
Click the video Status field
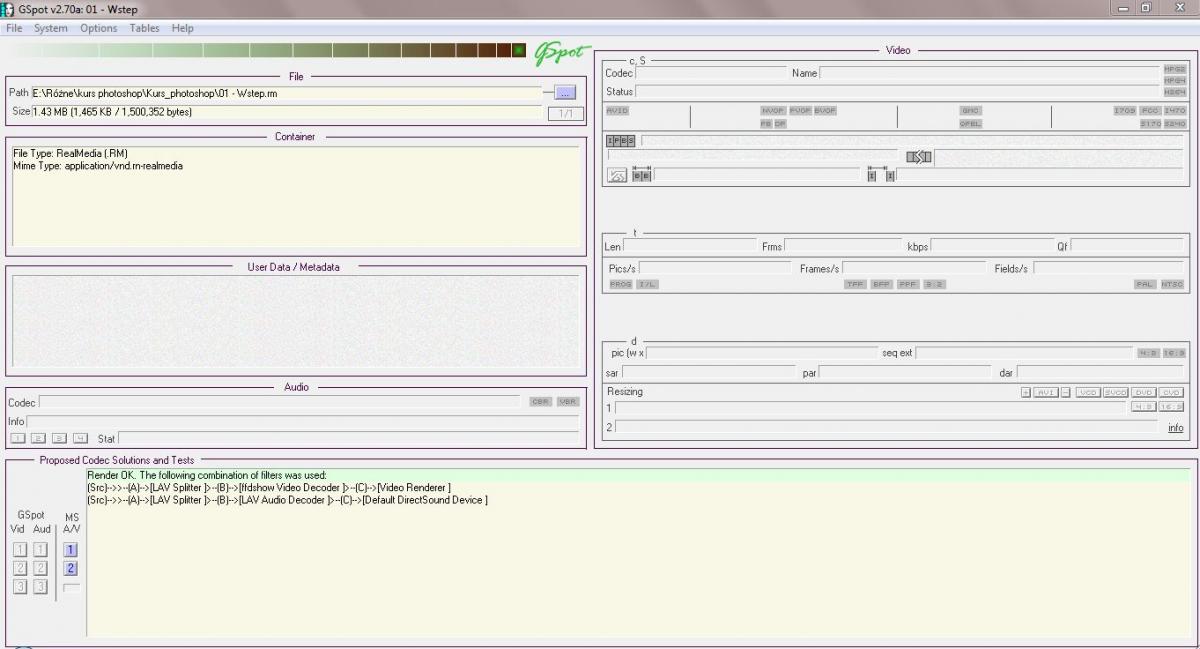click(x=897, y=92)
